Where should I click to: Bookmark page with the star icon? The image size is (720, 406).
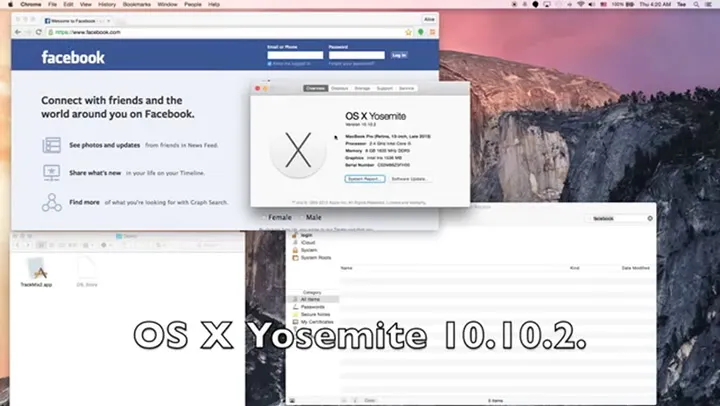pyautogui.click(x=408, y=32)
